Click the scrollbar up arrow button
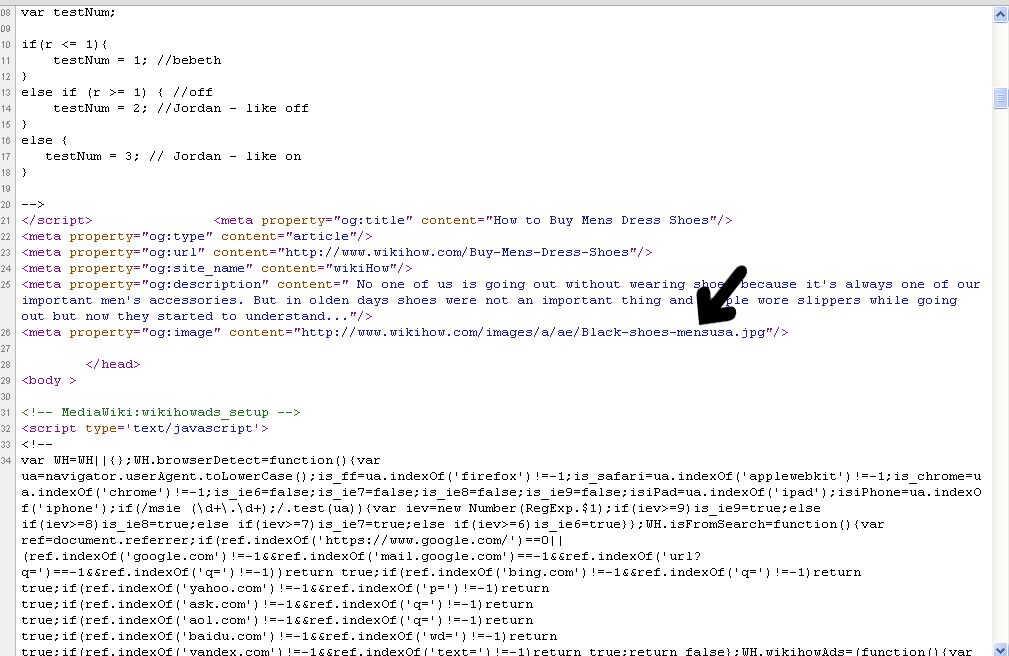1009x656 pixels. click(1000, 14)
